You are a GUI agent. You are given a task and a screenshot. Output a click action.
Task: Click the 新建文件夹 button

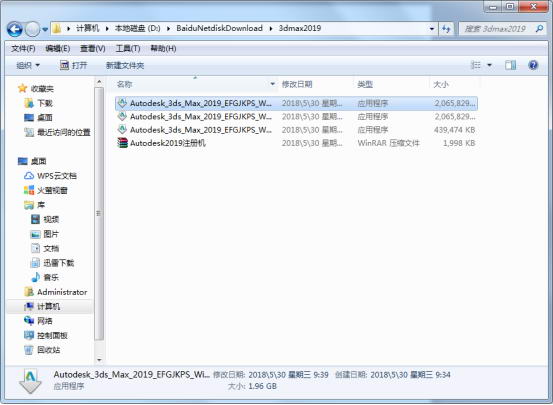coord(125,65)
